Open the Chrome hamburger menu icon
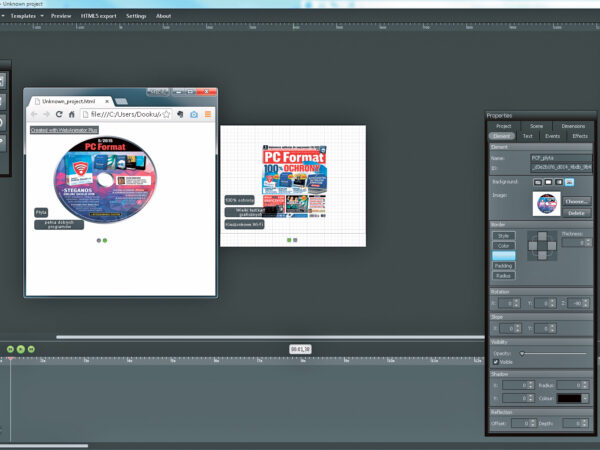Image resolution: width=600 pixels, height=450 pixels. [x=208, y=114]
